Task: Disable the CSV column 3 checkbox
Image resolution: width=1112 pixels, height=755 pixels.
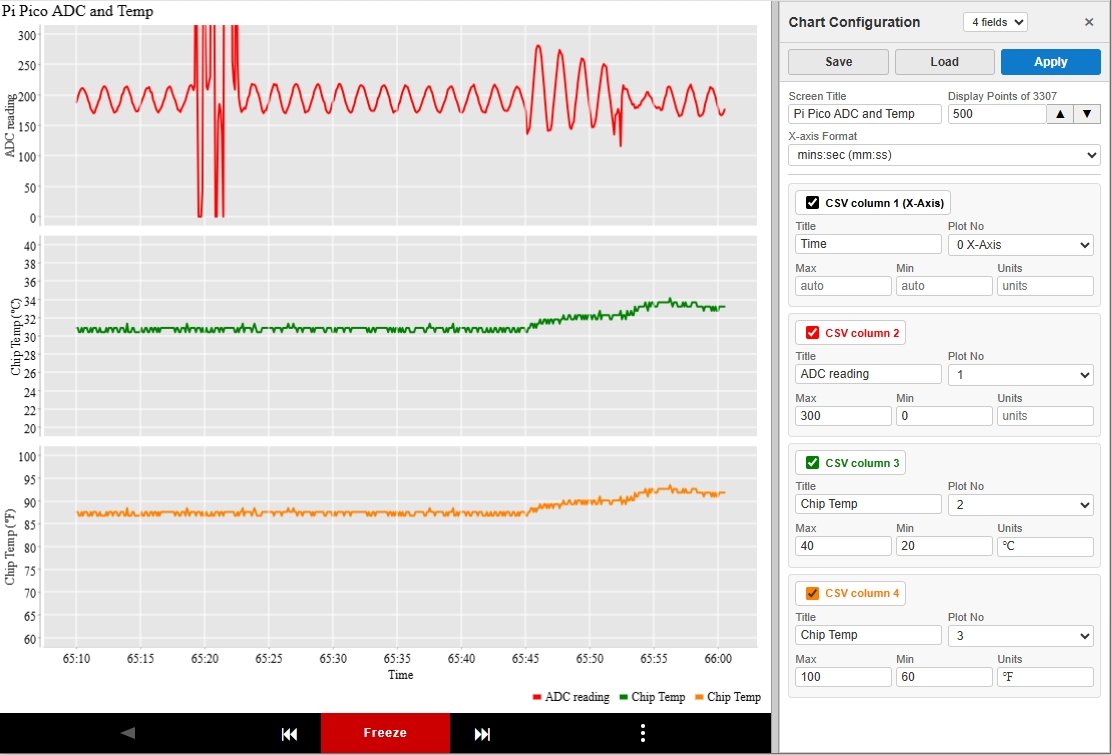Action: click(813, 463)
